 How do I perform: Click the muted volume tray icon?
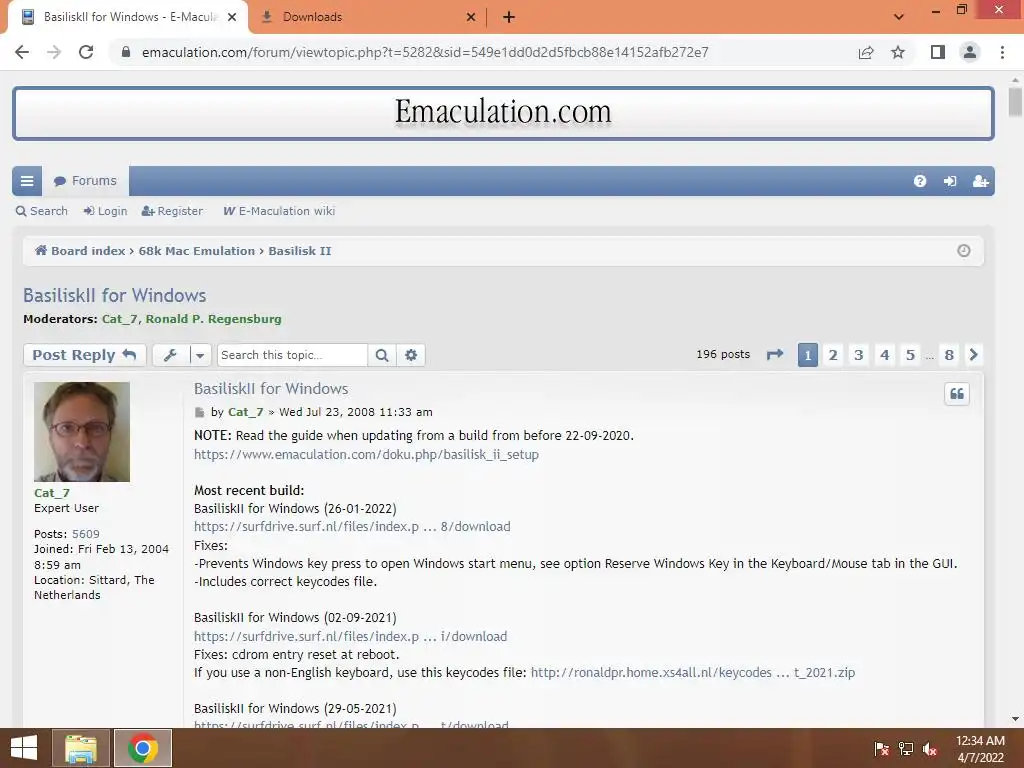(x=930, y=749)
